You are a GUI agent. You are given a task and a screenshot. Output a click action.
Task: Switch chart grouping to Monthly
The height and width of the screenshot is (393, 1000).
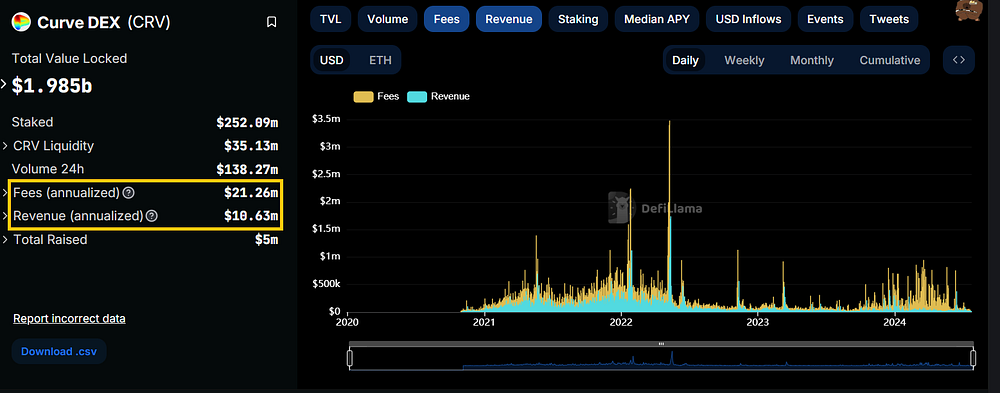(812, 61)
